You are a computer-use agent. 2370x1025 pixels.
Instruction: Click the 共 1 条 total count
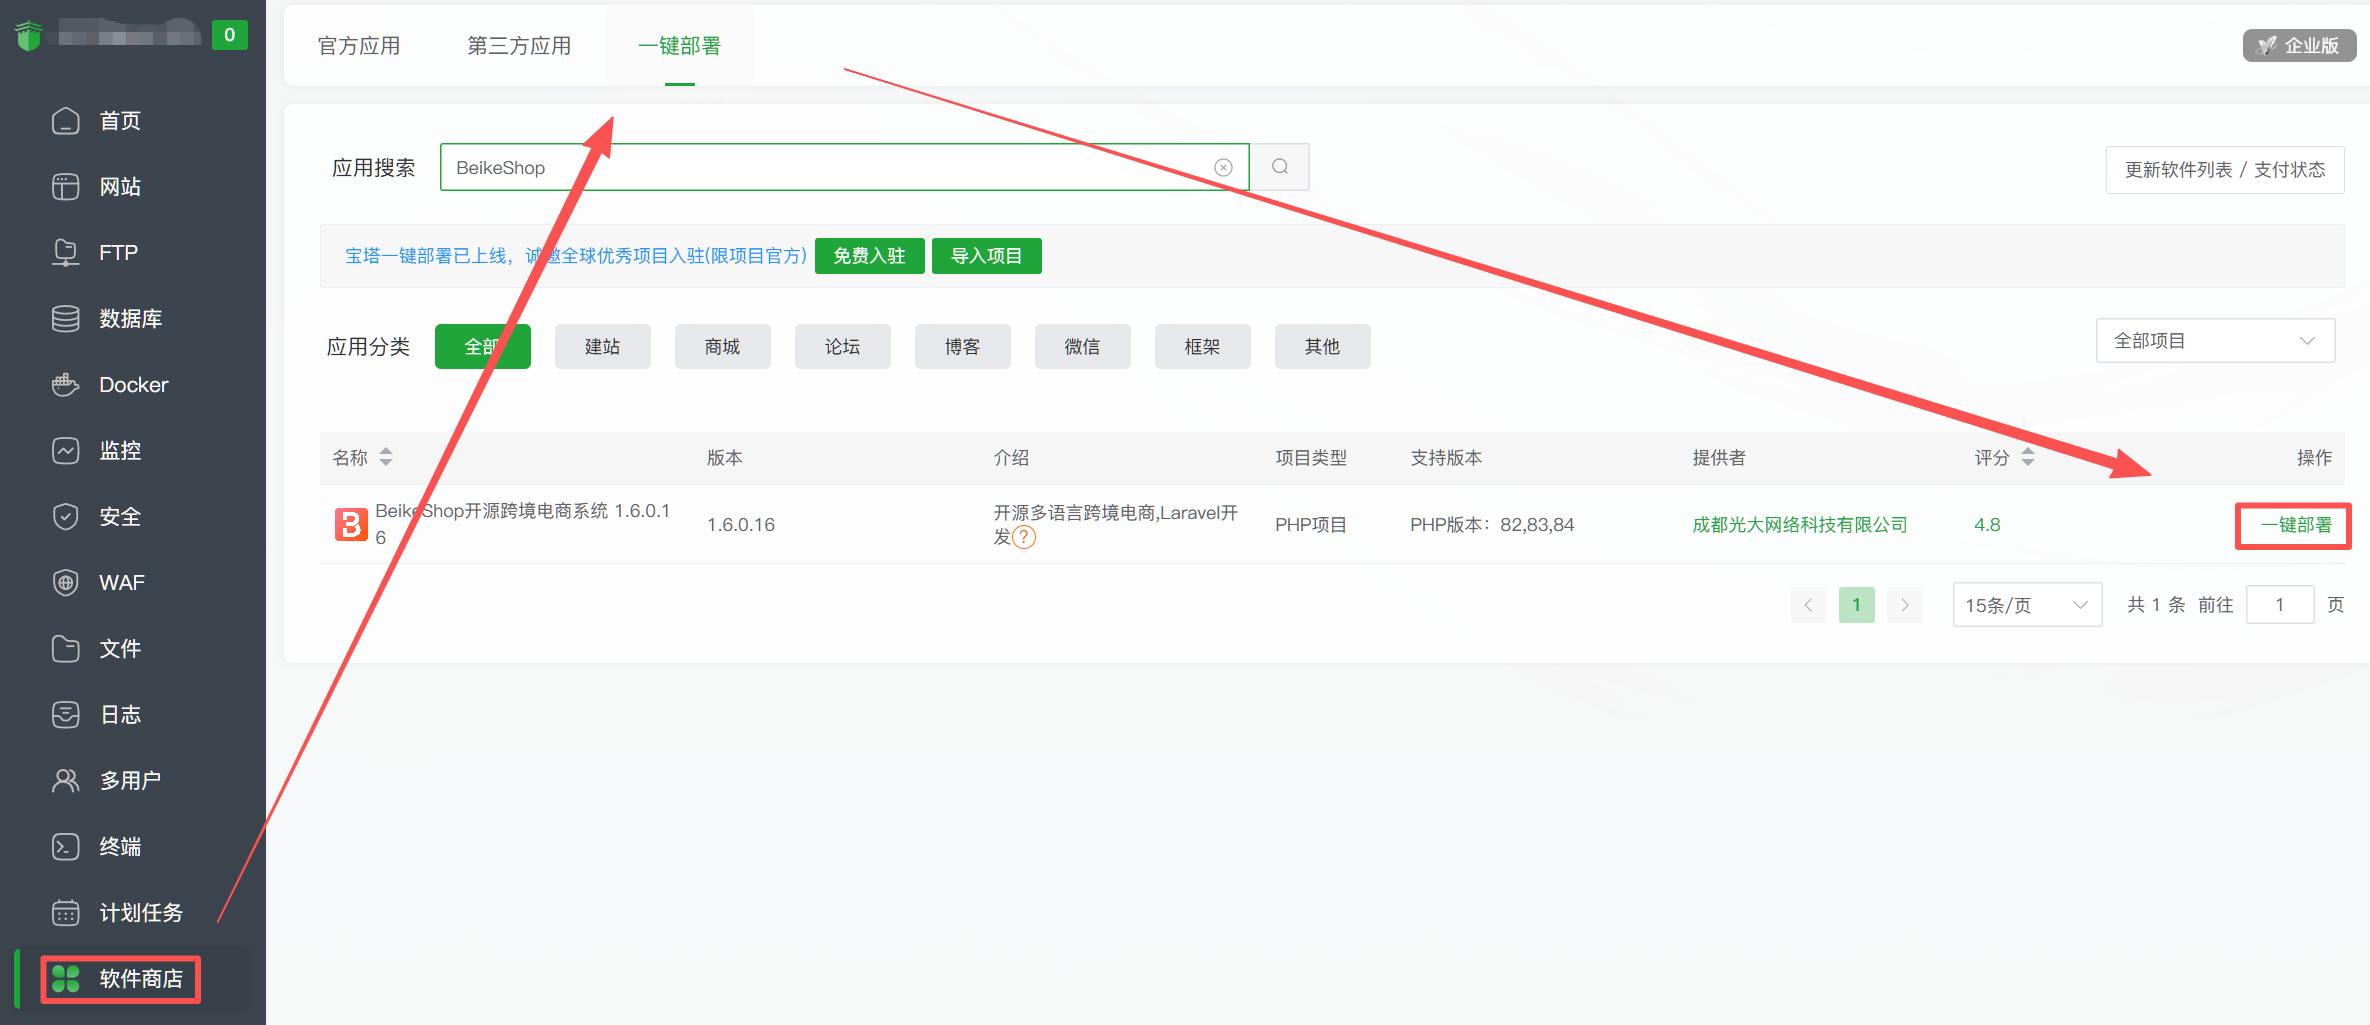[2156, 605]
